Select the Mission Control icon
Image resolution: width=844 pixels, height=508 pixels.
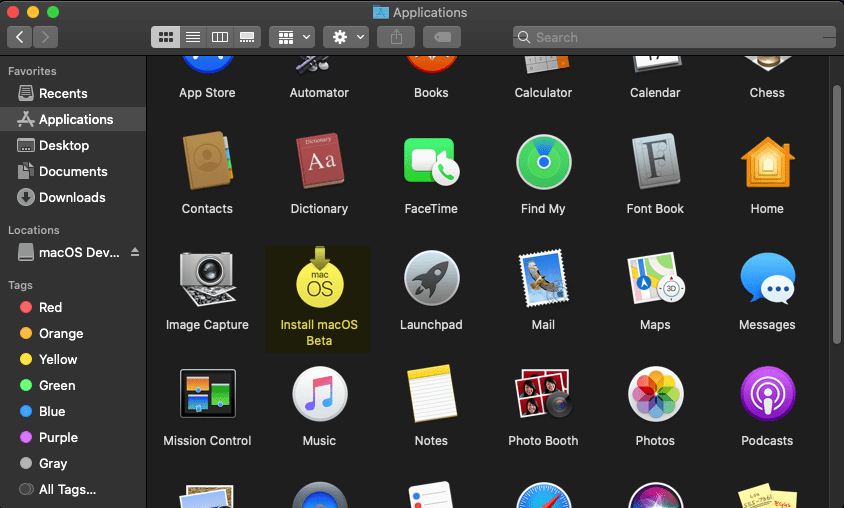(207, 393)
